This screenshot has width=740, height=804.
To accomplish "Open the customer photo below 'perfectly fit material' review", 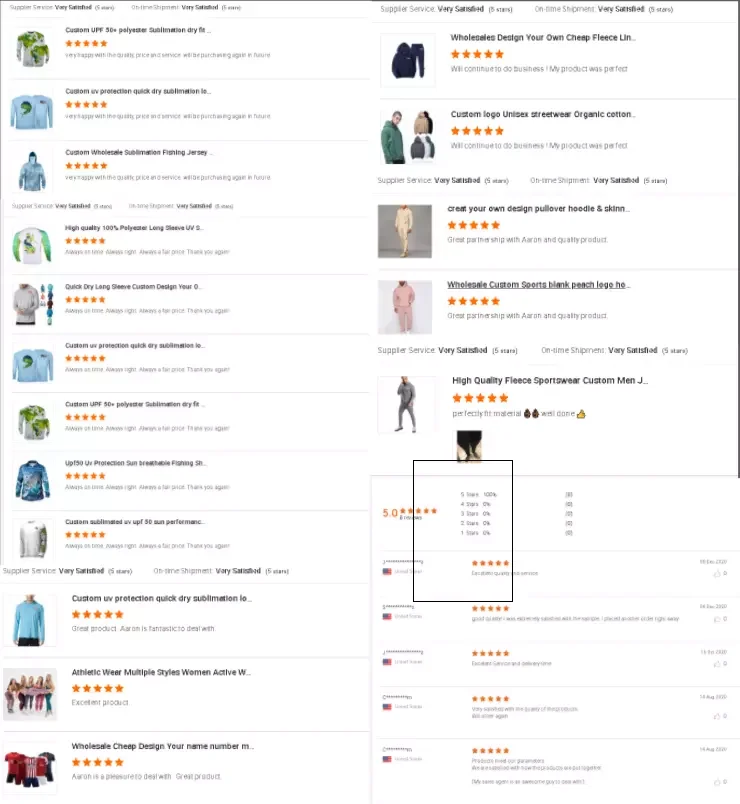I will (469, 446).
